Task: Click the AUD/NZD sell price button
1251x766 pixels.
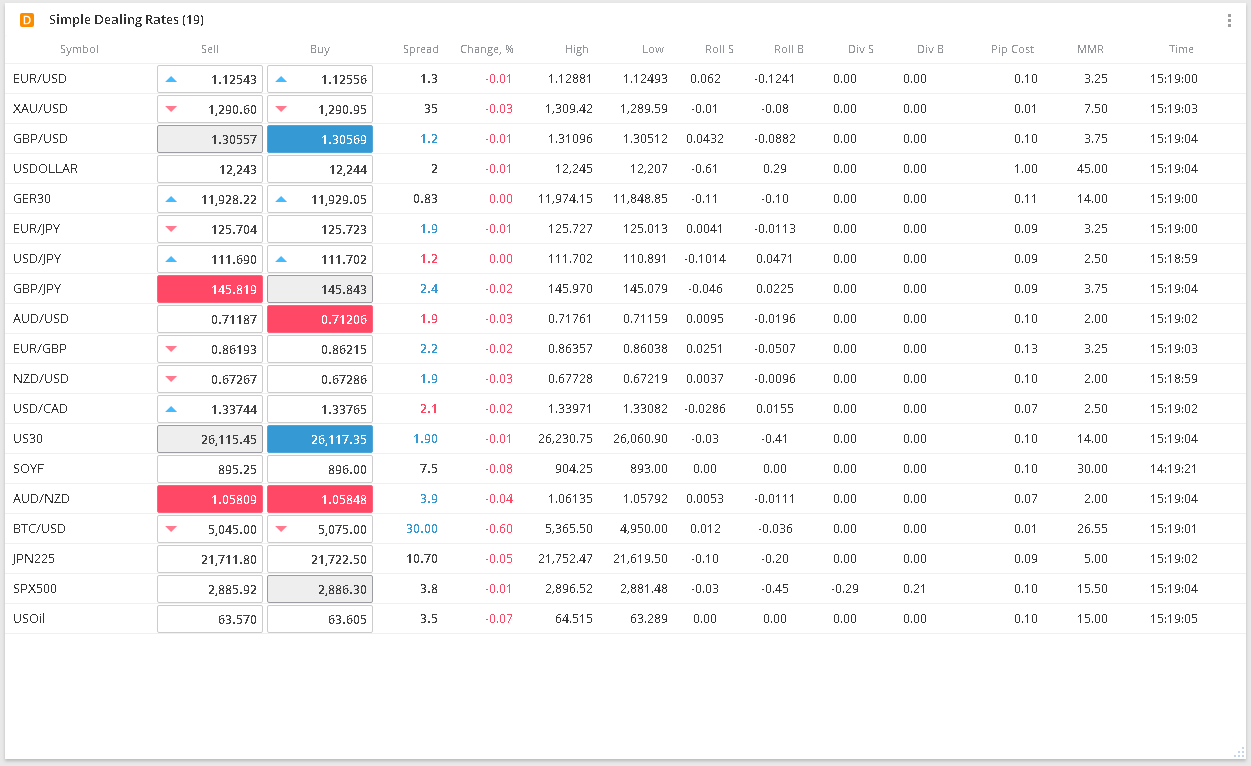Action: [209, 498]
